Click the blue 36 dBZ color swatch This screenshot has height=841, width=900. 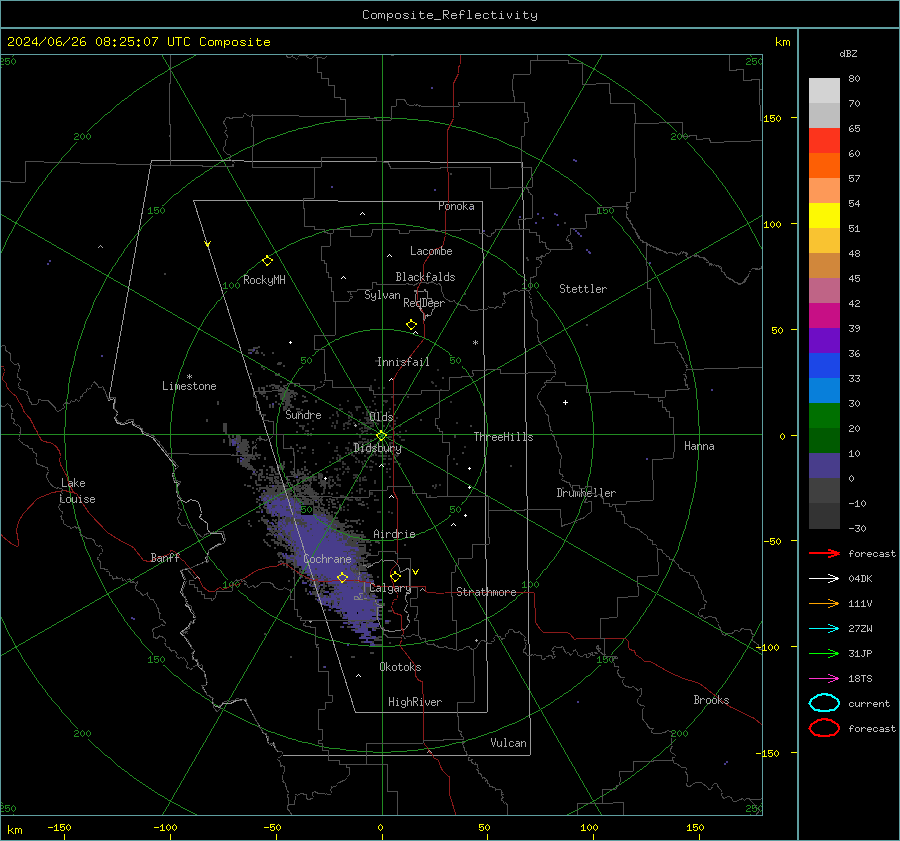pos(824,365)
